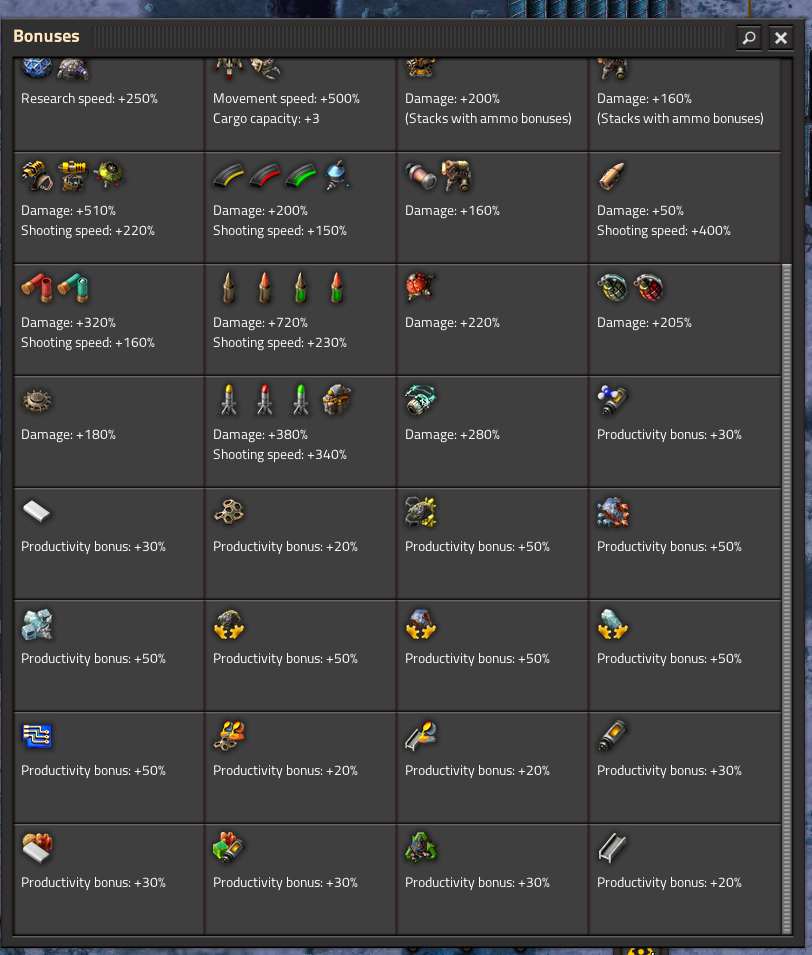Select the ice crystals productivity icon
Image resolution: width=812 pixels, height=955 pixels.
36,624
